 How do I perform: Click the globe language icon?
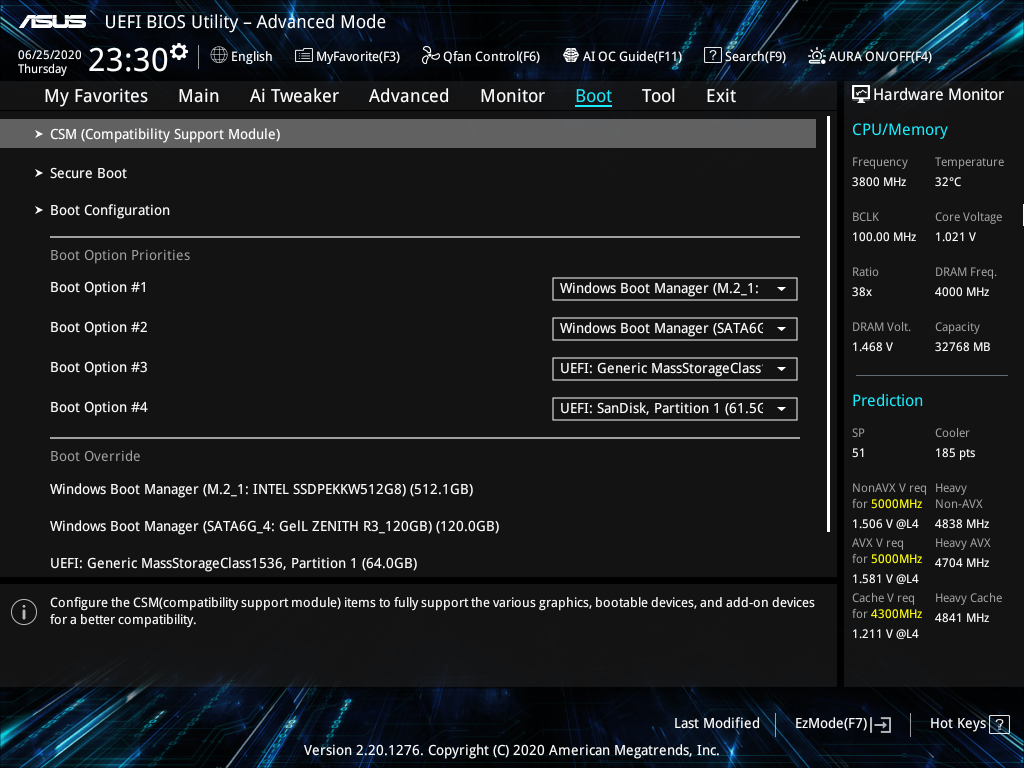click(219, 56)
